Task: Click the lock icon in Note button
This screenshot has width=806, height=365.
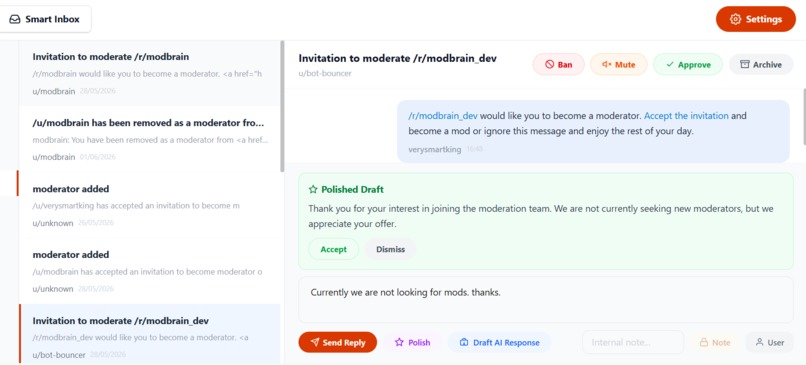Action: coord(704,342)
